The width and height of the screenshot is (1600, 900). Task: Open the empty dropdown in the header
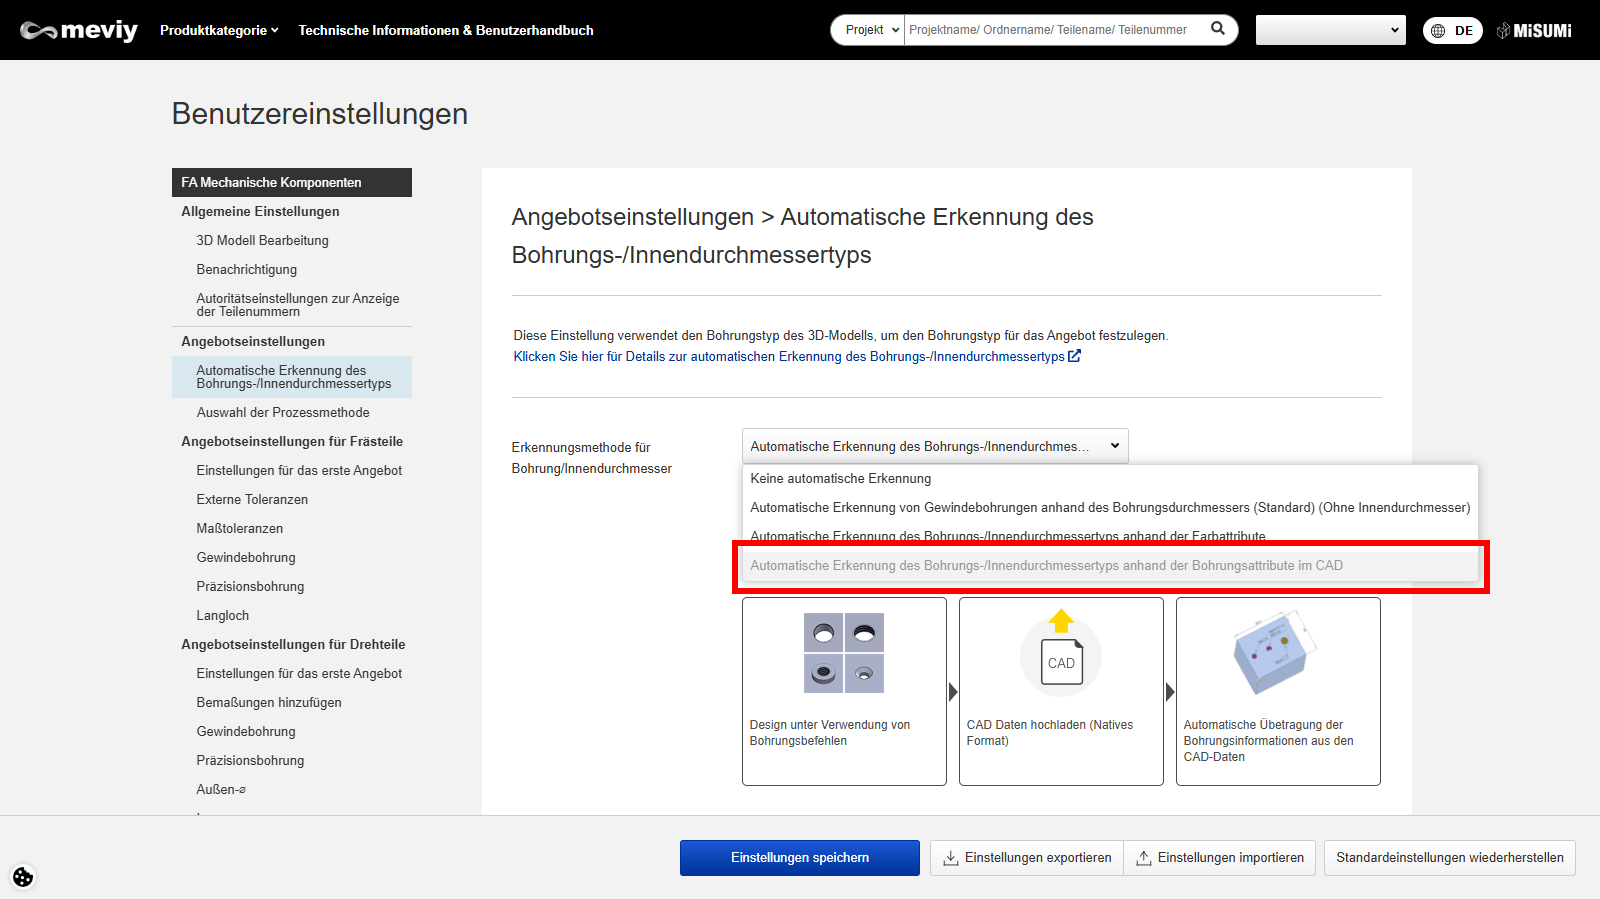(x=1330, y=30)
